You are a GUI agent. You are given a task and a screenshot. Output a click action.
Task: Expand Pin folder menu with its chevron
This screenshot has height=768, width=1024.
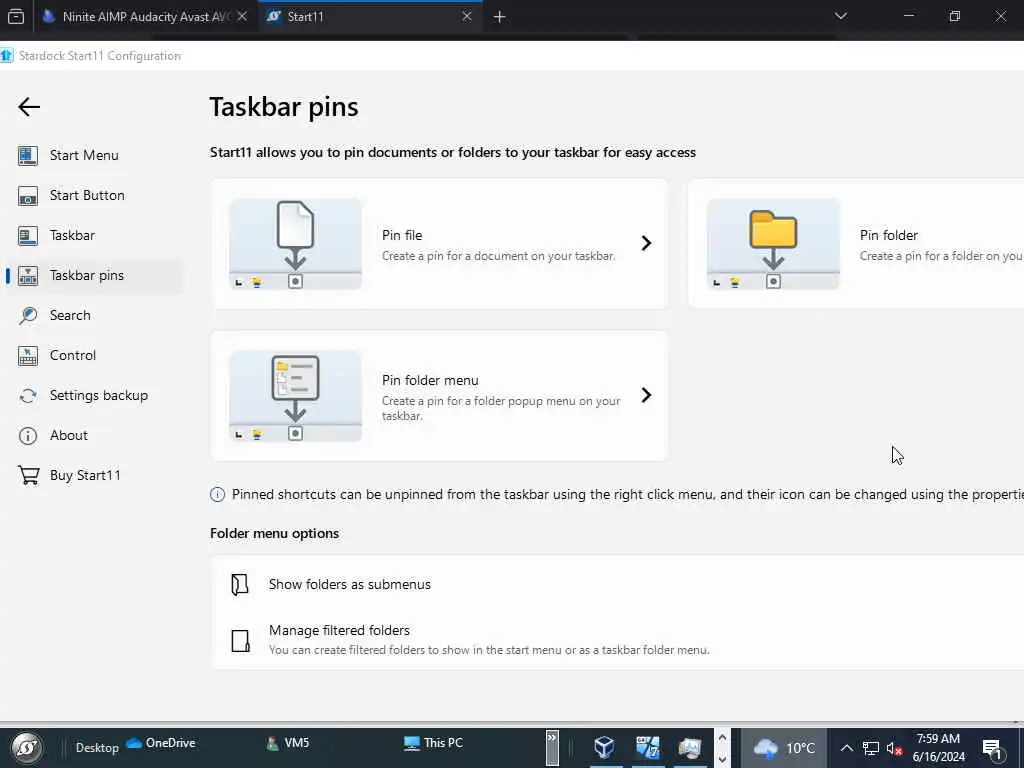646,395
